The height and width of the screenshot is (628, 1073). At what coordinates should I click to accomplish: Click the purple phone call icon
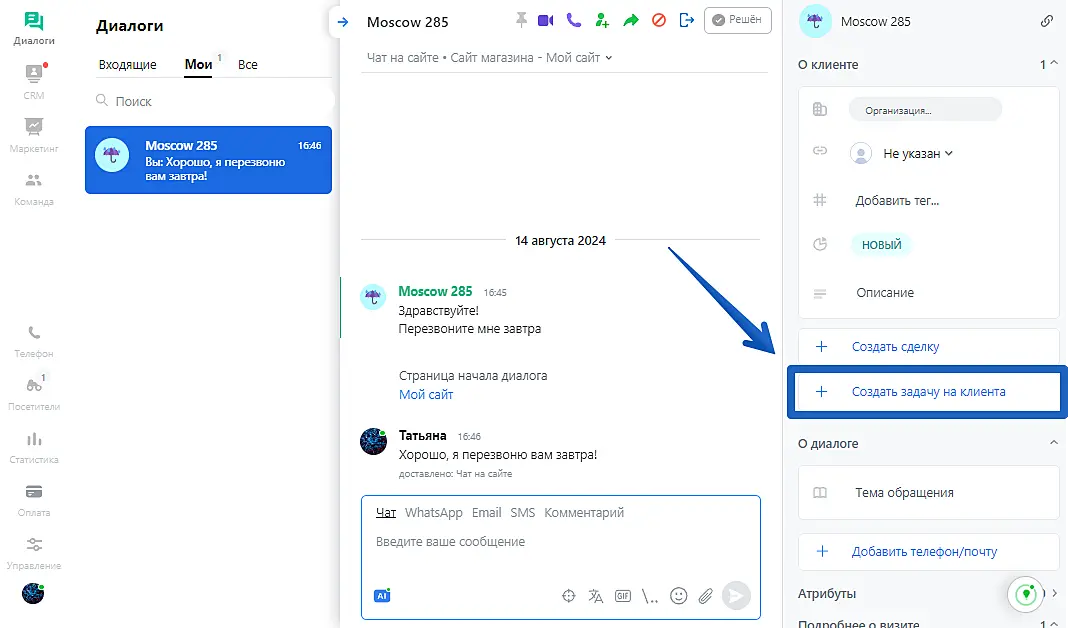click(x=573, y=20)
